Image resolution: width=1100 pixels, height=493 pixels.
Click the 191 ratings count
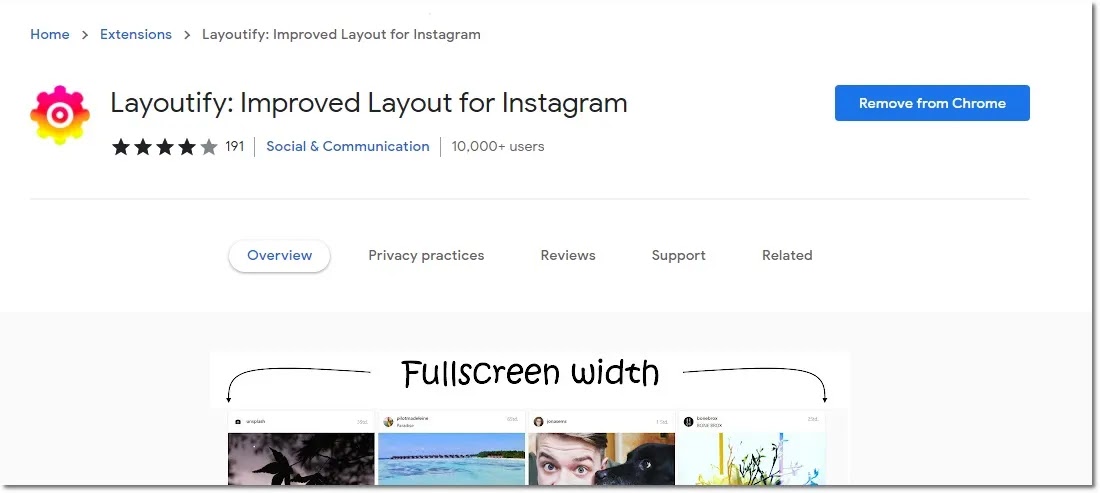[234, 147]
